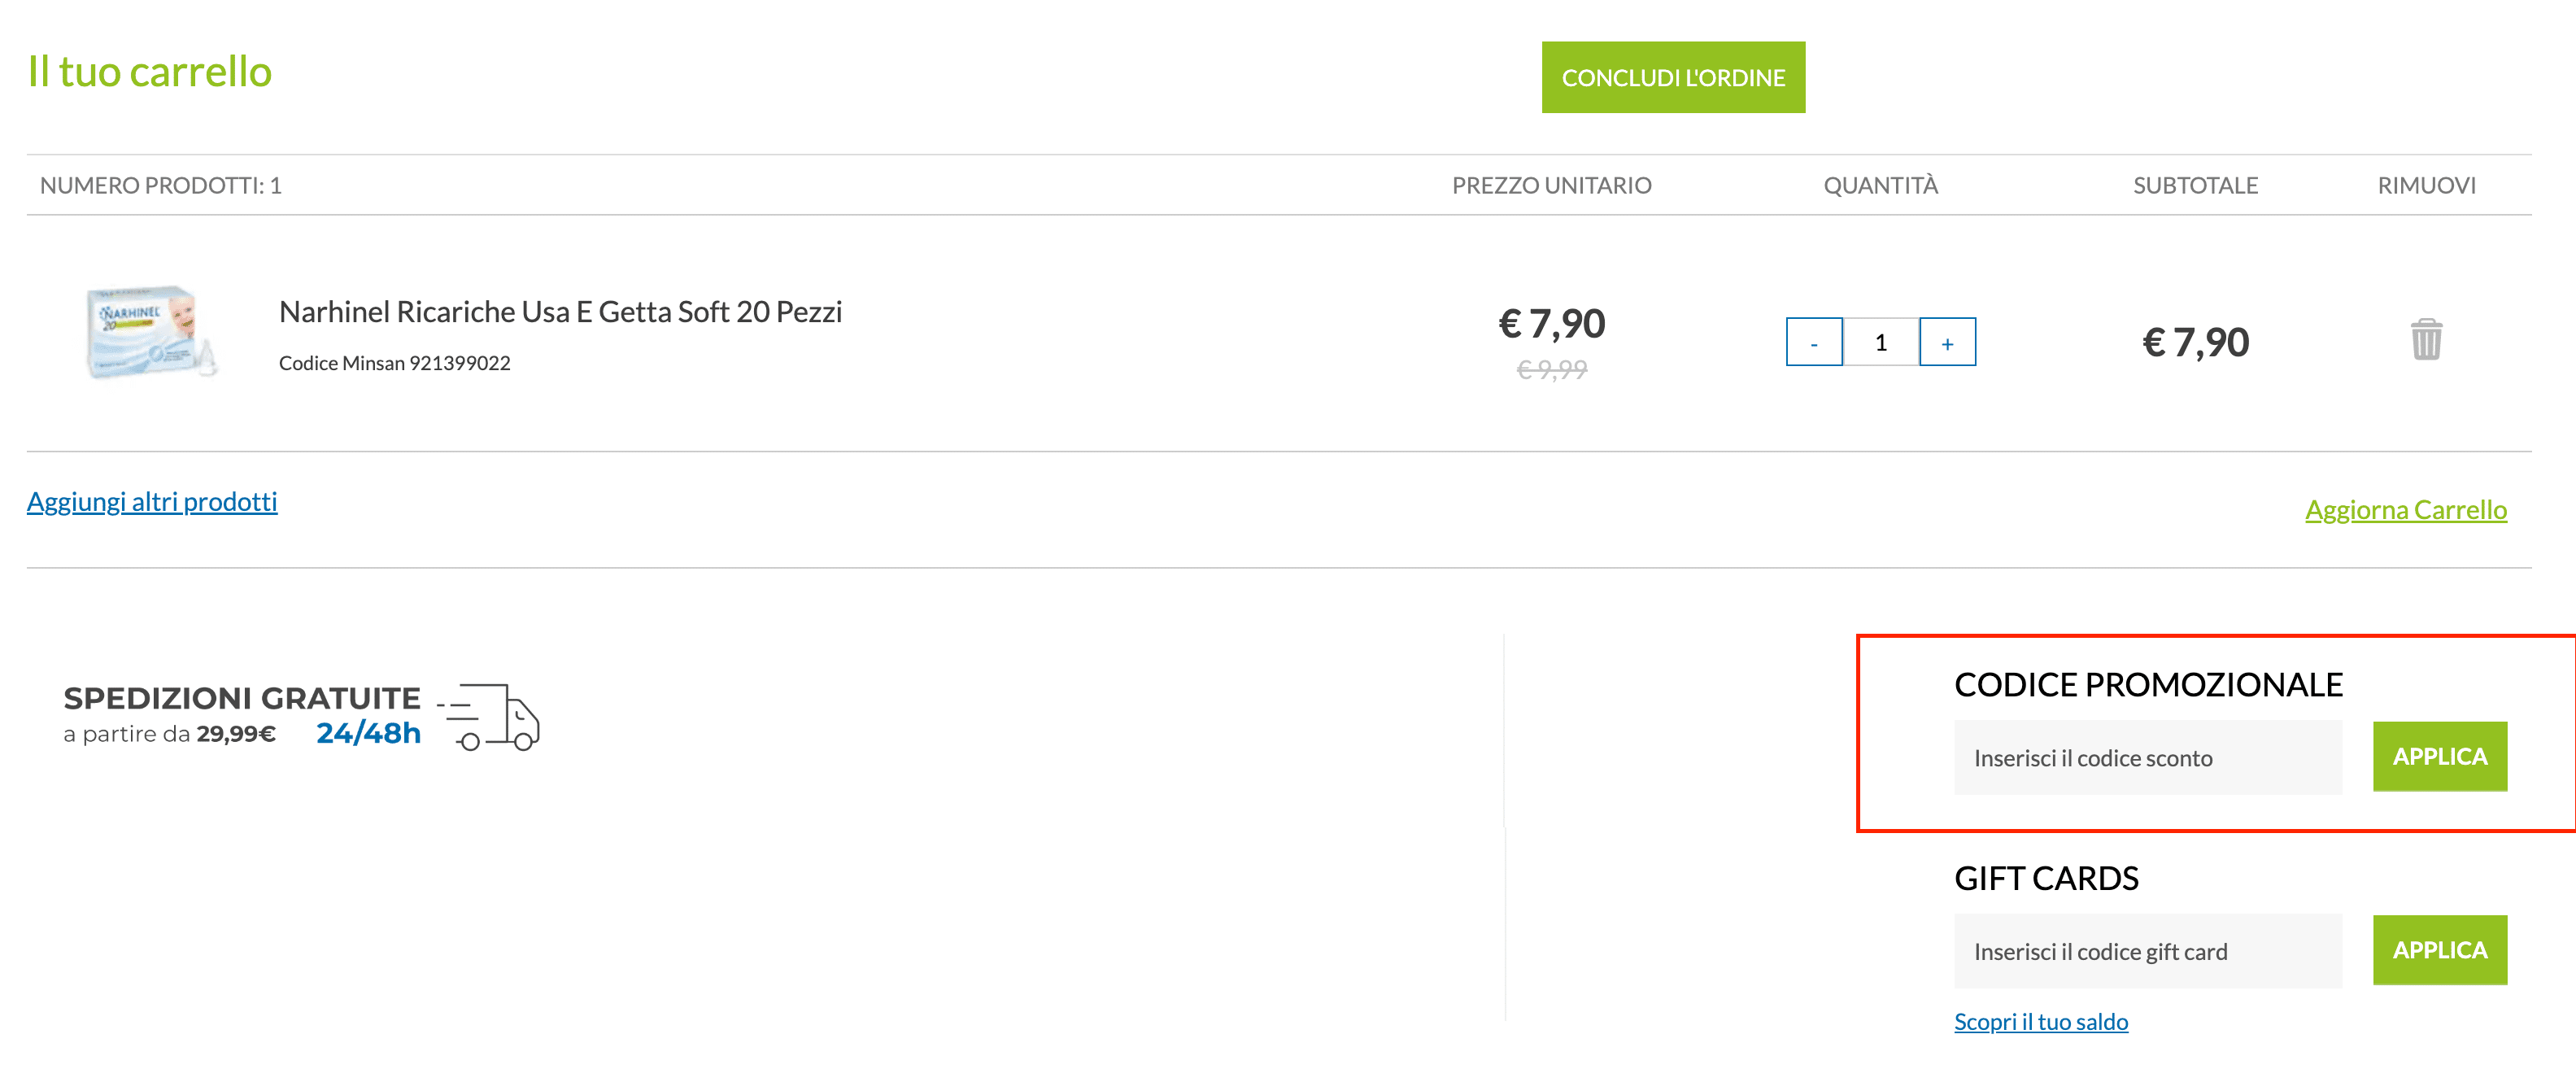2576x1069 pixels.
Task: Click the quantity number field
Action: pos(1880,343)
